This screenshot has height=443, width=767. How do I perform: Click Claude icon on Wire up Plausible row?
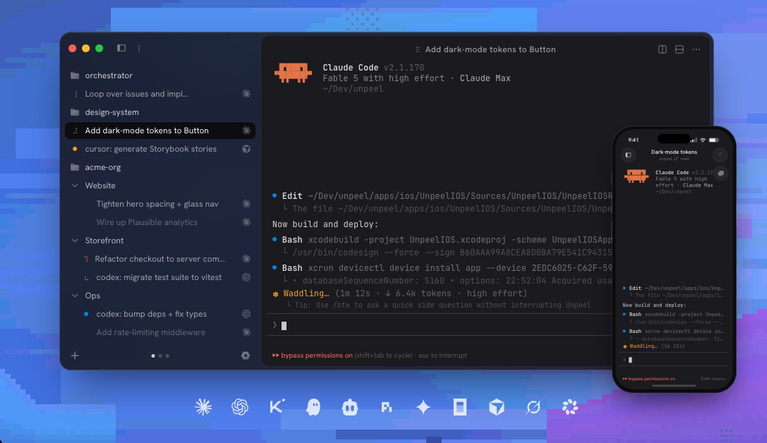[x=247, y=222]
